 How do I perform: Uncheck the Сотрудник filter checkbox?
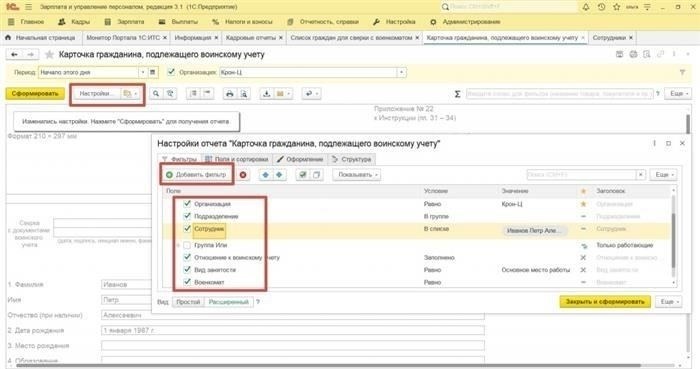[x=187, y=228]
